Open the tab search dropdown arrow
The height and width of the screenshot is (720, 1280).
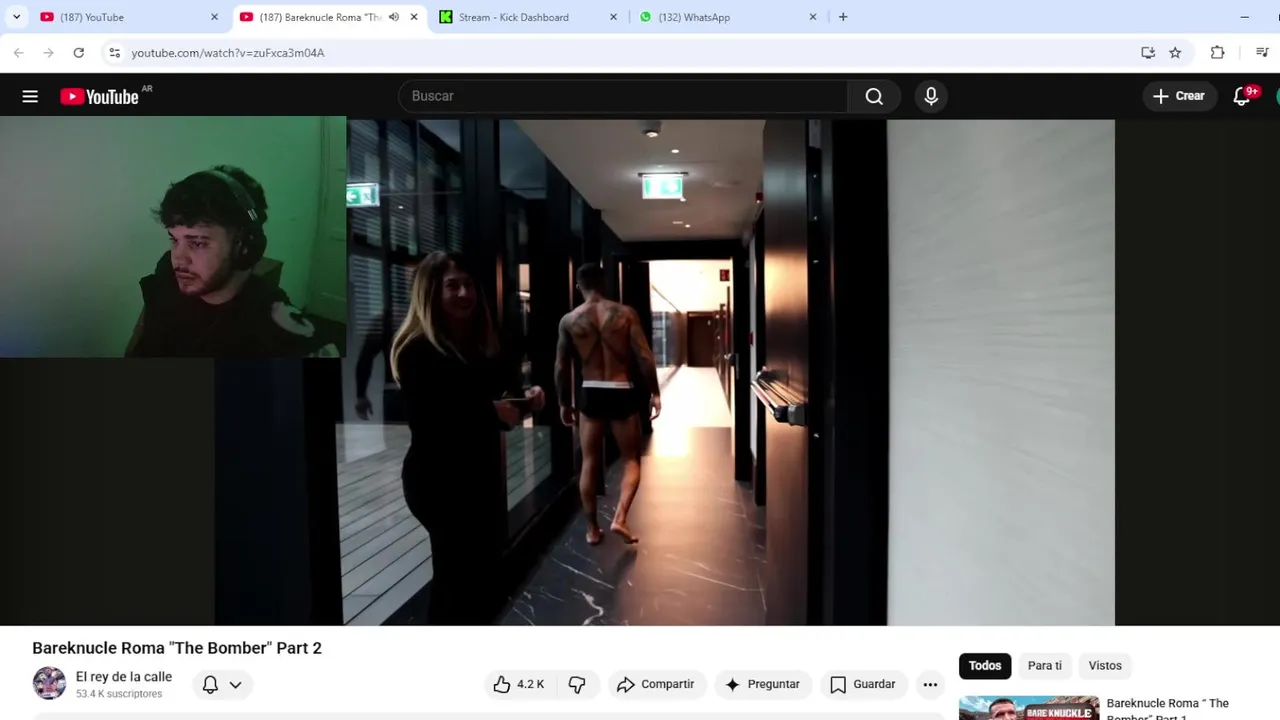(x=17, y=17)
